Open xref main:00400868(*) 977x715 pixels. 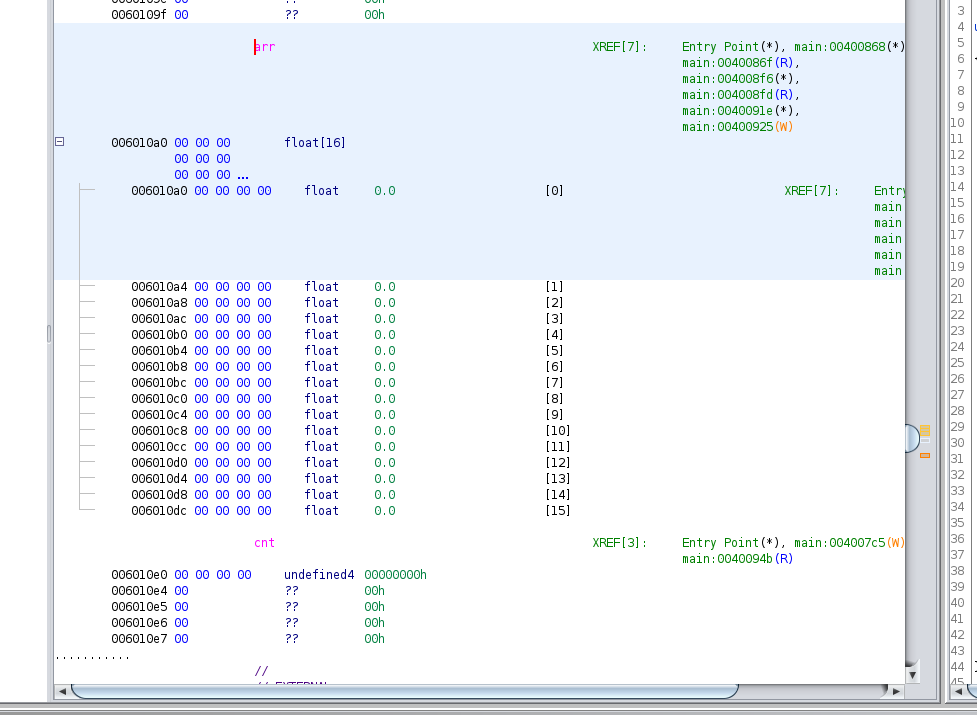849,47
